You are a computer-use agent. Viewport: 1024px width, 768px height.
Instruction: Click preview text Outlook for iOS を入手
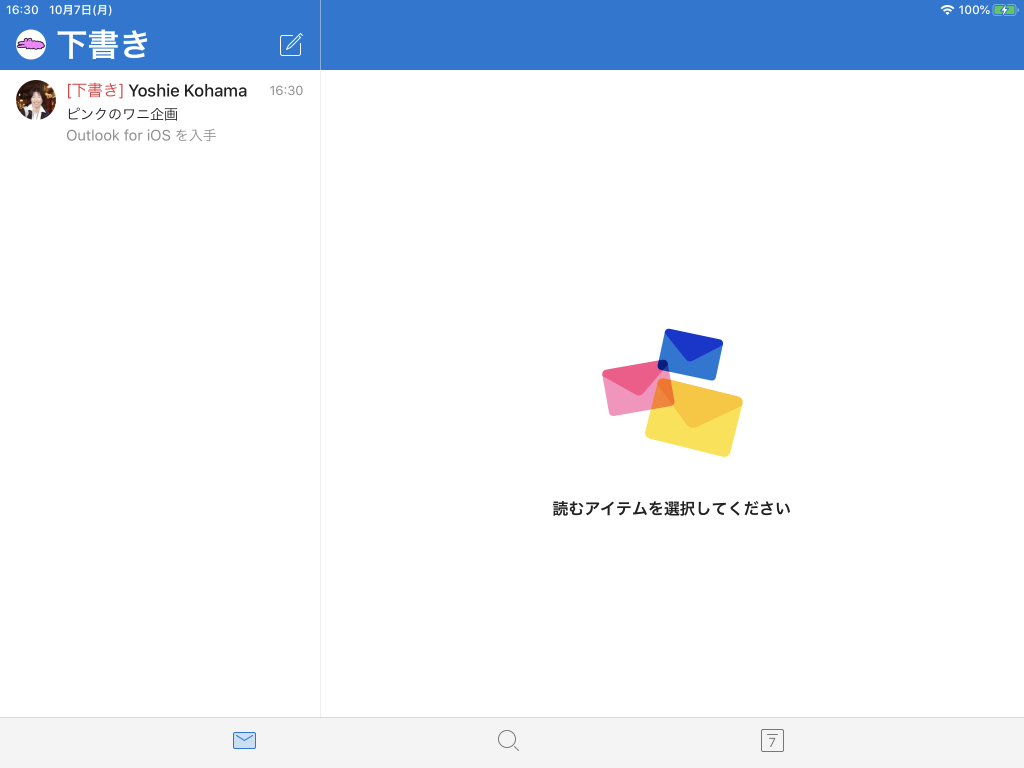pyautogui.click(x=141, y=135)
